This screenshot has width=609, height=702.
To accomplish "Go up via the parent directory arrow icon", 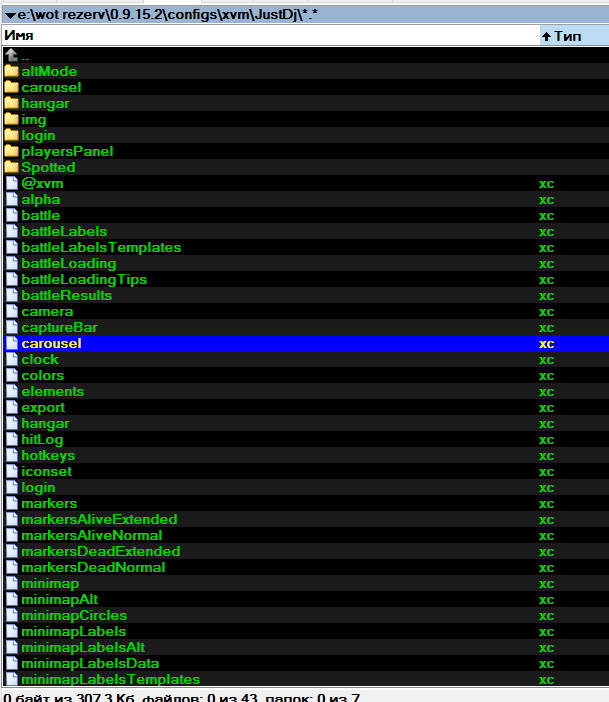I will (x=11, y=55).
